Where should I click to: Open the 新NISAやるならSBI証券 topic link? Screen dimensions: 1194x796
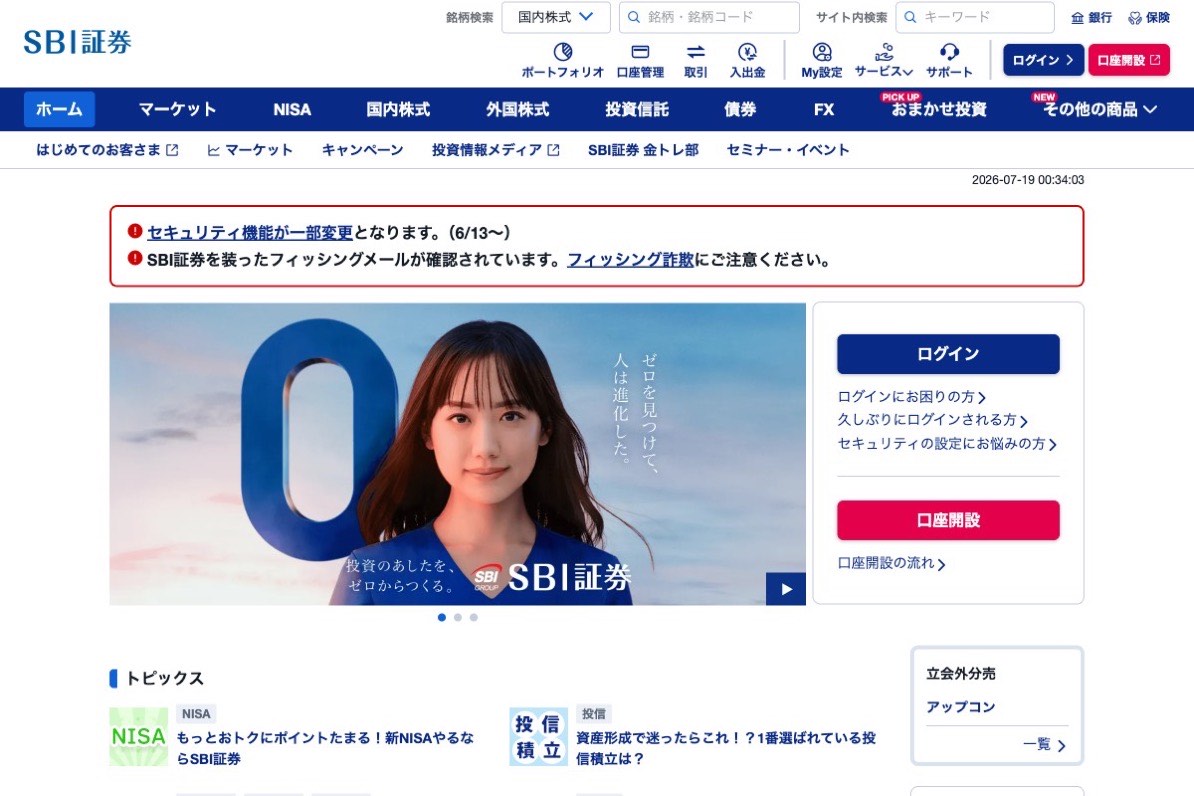point(325,748)
